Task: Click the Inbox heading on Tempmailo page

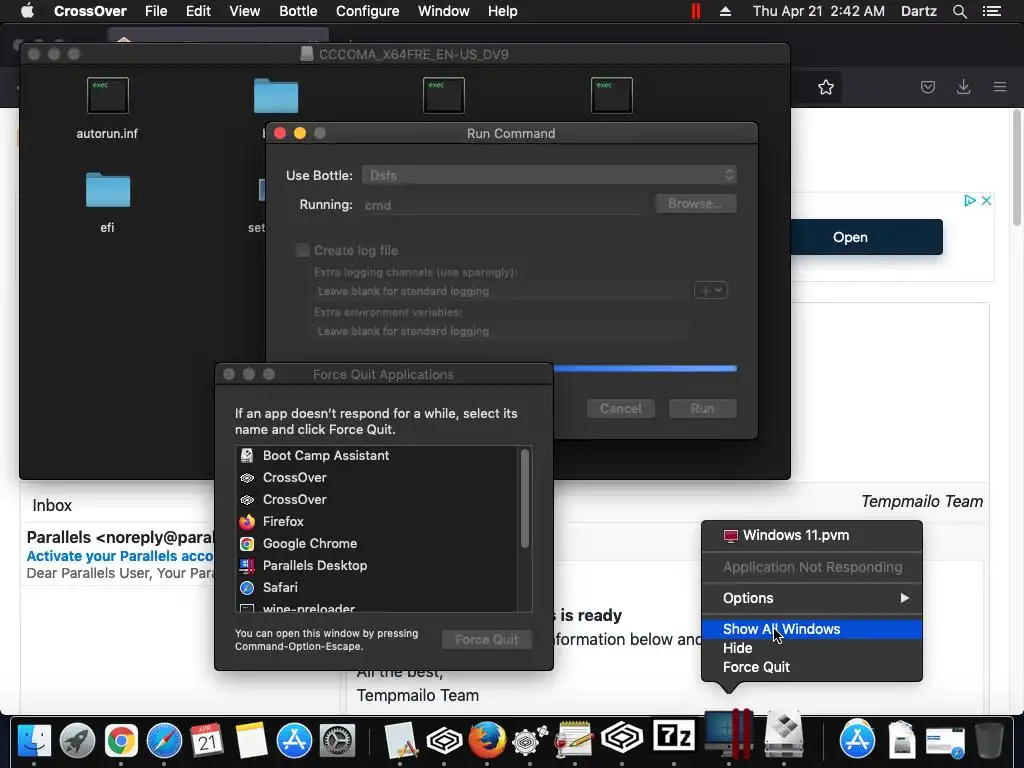Action: coord(52,505)
